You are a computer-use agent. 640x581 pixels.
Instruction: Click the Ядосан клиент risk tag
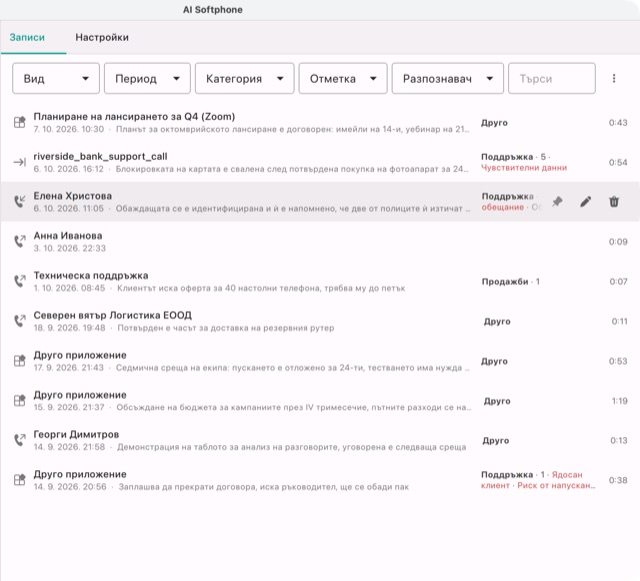[x=531, y=480]
